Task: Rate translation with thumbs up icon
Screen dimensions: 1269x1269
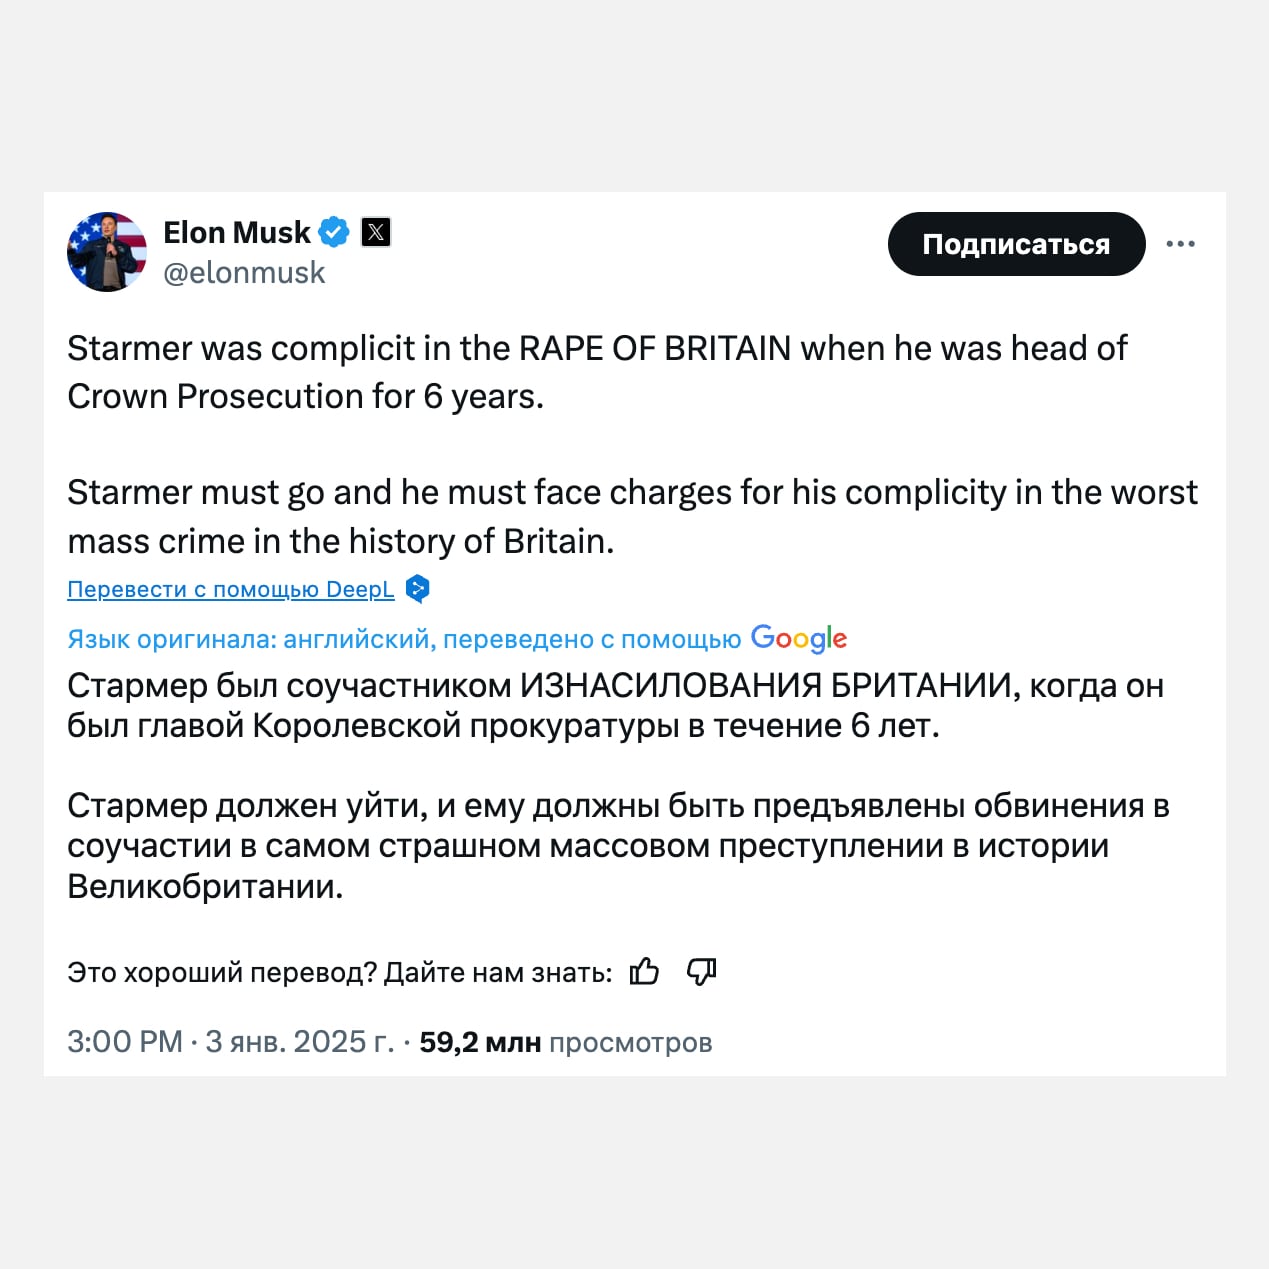Action: pos(645,971)
